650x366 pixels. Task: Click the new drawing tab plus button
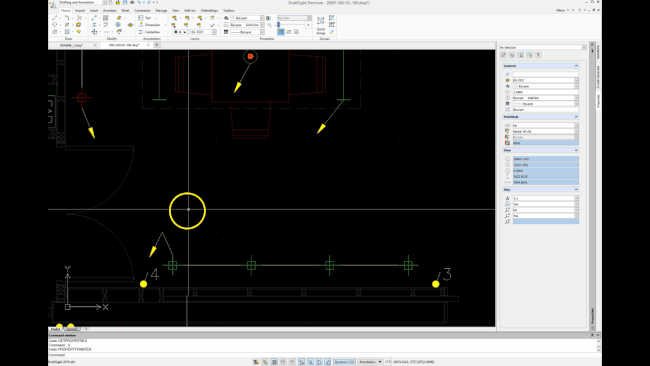[157, 45]
